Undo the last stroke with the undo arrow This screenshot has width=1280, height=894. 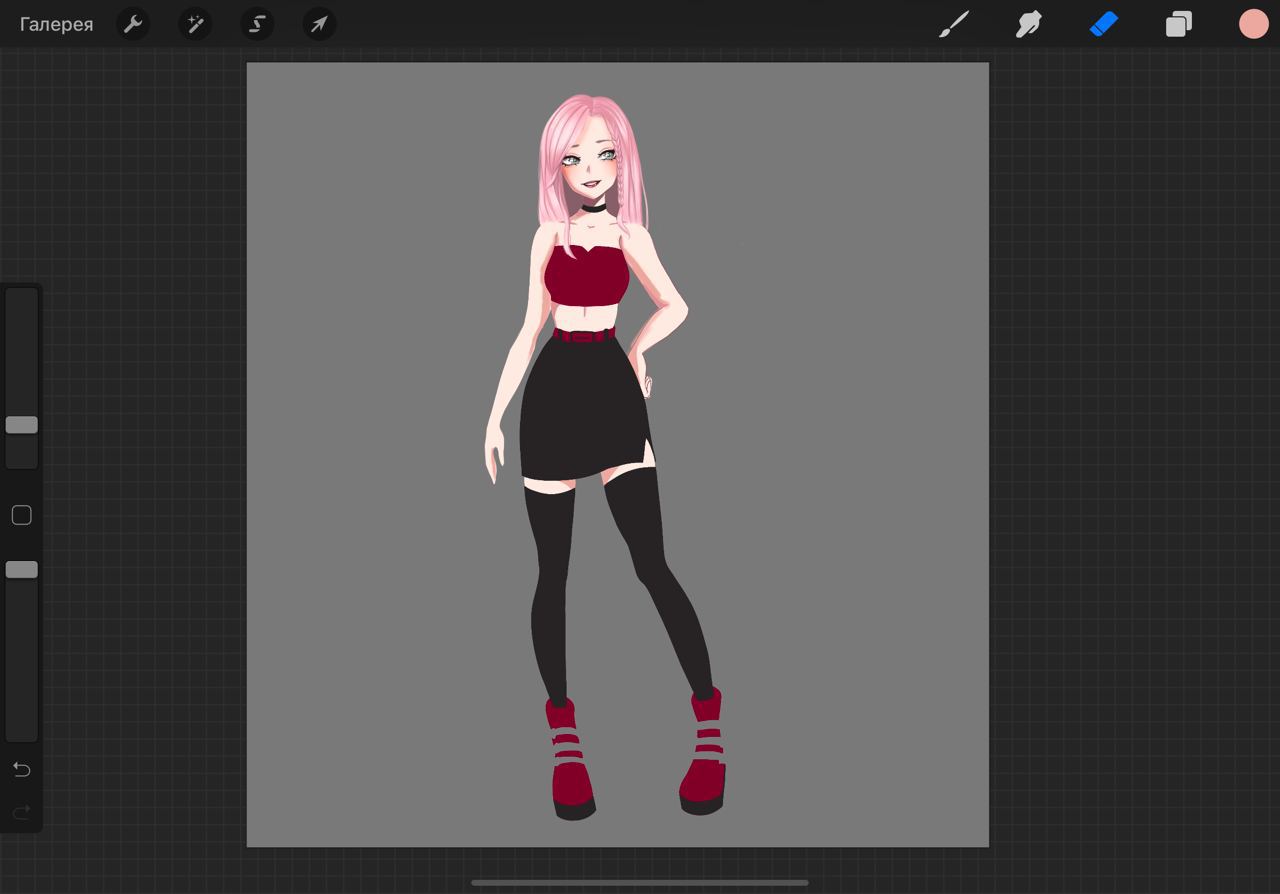[x=21, y=769]
